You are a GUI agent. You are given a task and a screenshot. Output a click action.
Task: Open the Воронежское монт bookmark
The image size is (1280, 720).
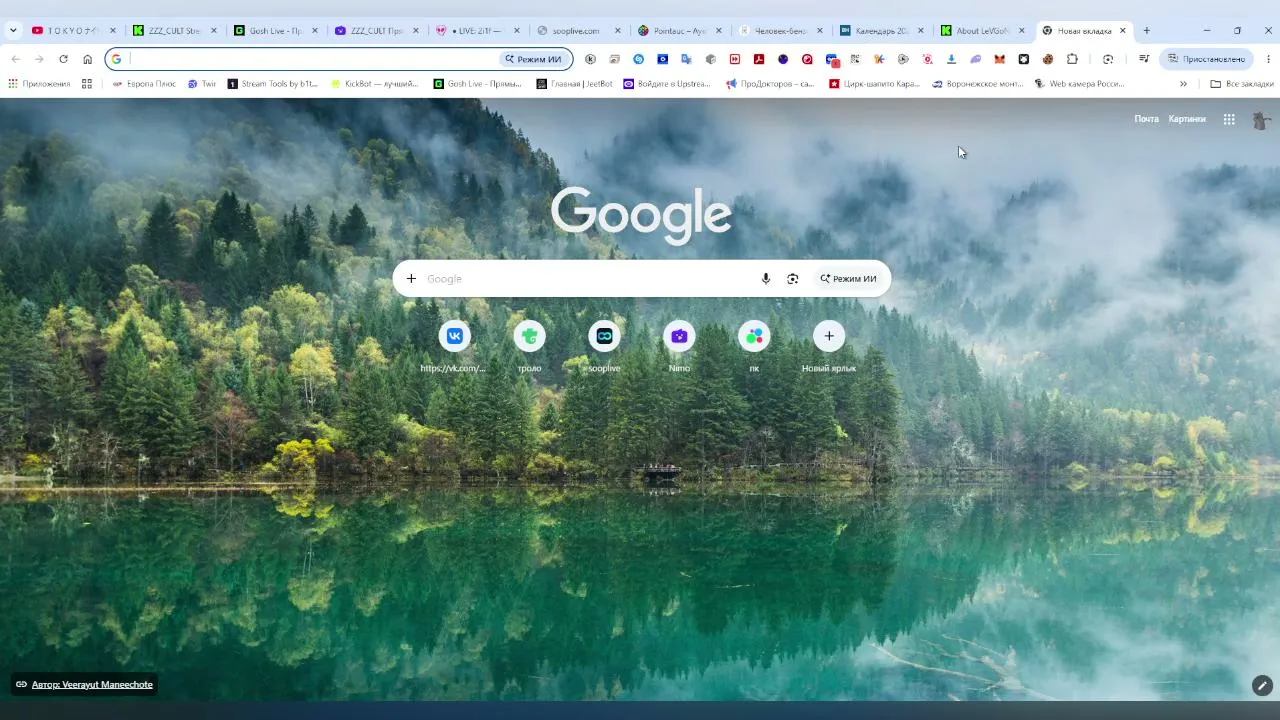click(977, 84)
